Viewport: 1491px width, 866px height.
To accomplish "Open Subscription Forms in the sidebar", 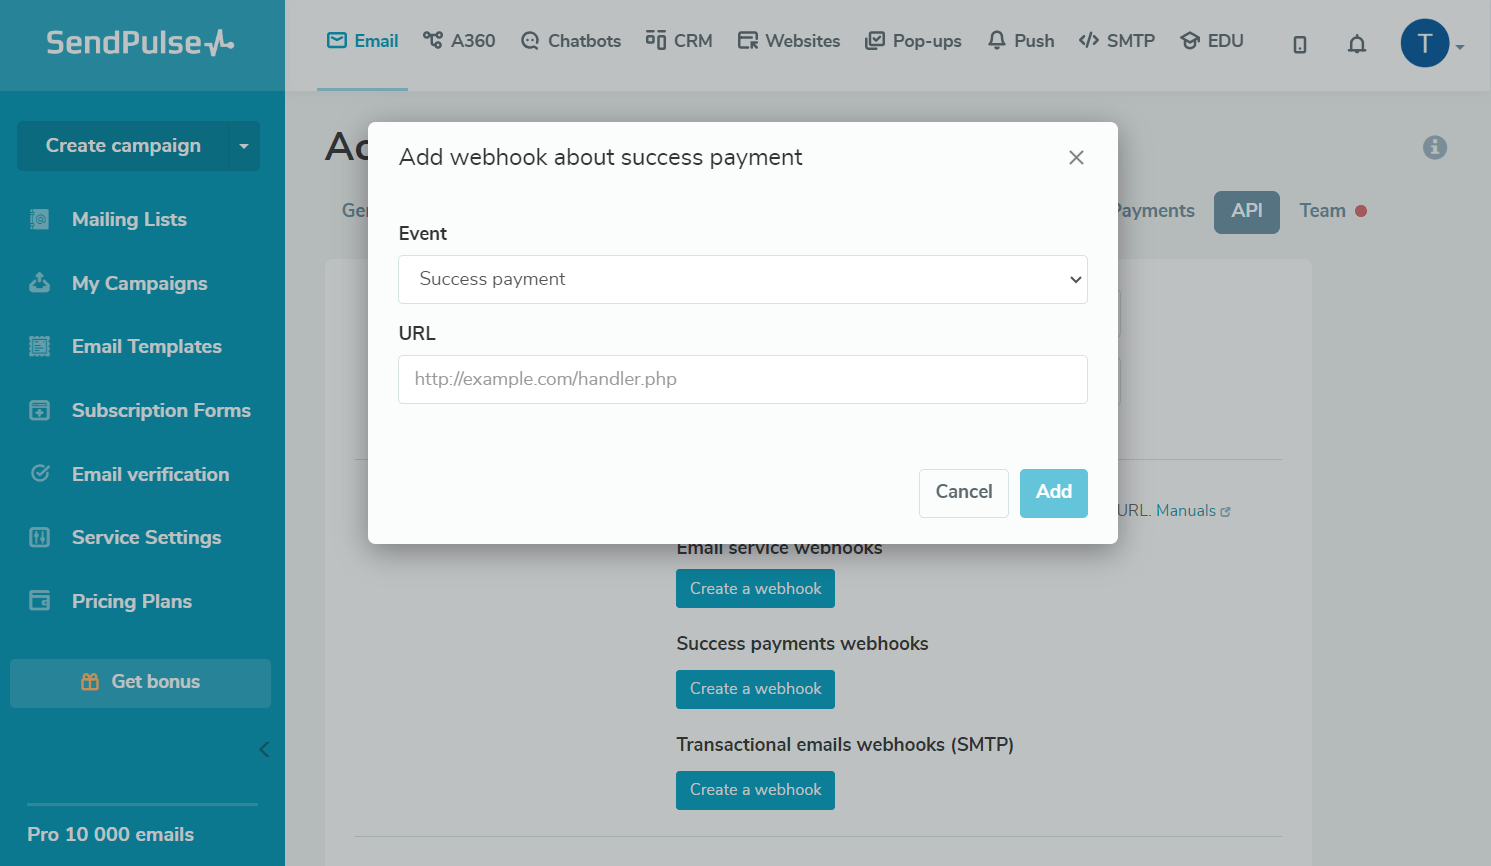I will (161, 411).
